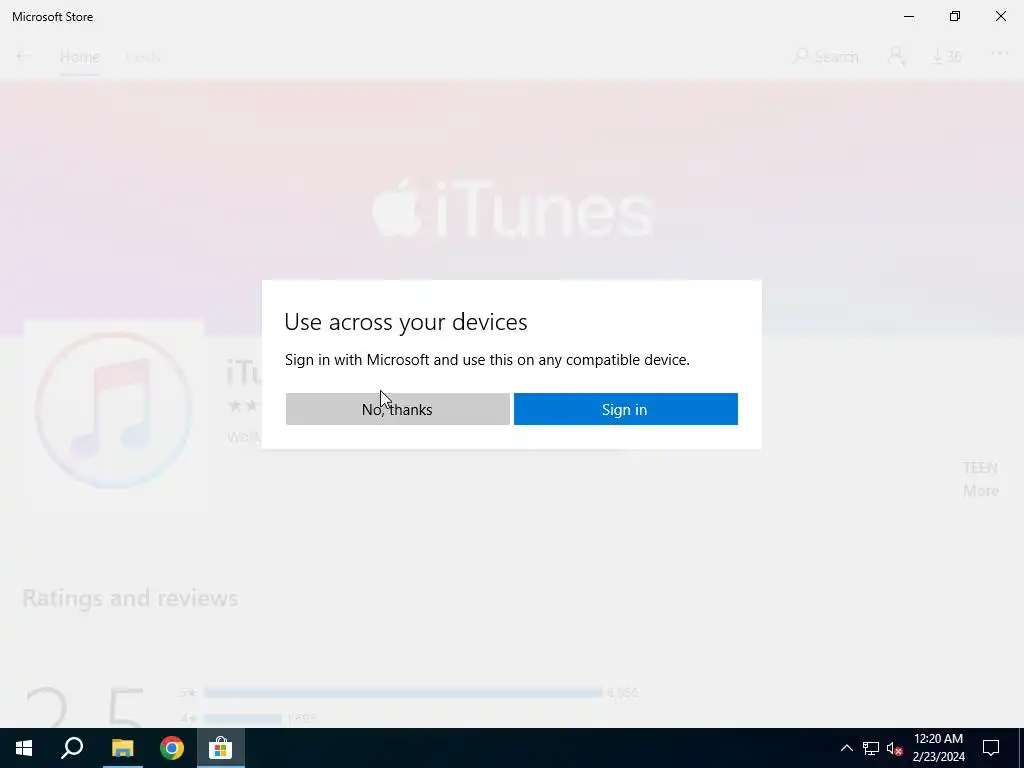Screen dimensions: 1024x768
Task: Click the blue Sign in button
Action: pos(626,409)
